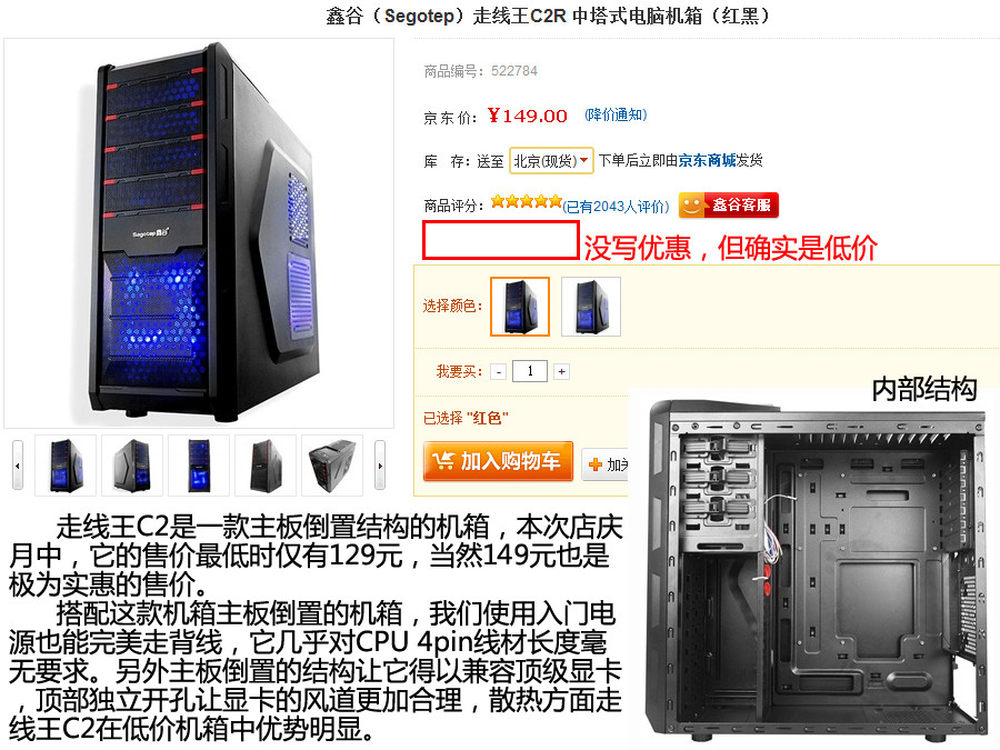Select the first red-color case swatch
This screenshot has width=1000, height=750.
click(520, 307)
